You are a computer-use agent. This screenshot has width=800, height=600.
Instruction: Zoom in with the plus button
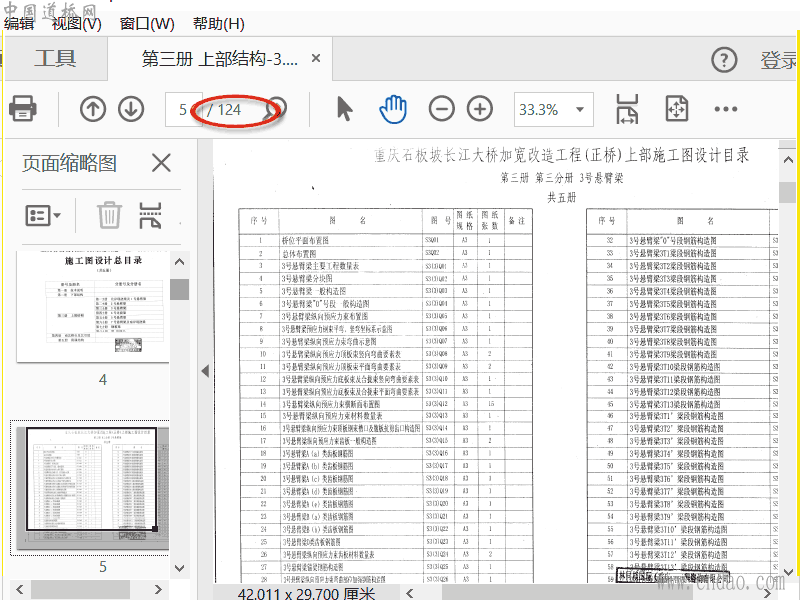click(x=480, y=109)
